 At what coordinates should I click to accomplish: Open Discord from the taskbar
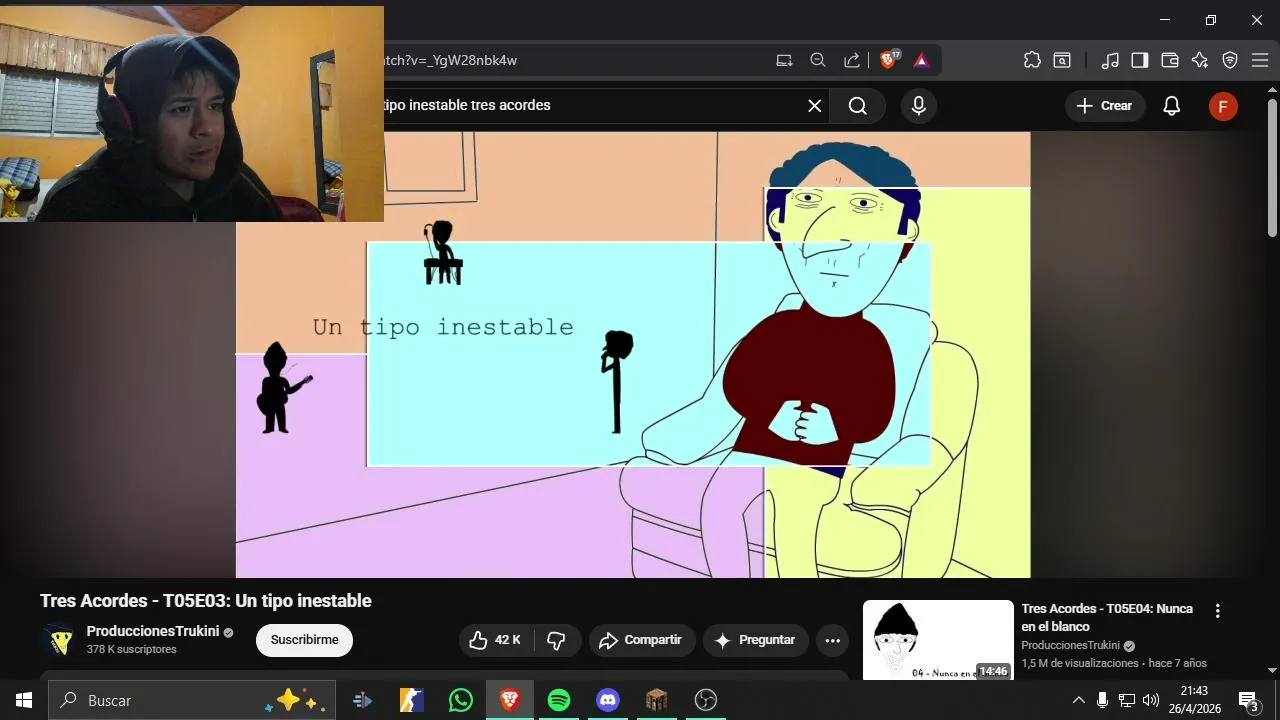coord(608,700)
